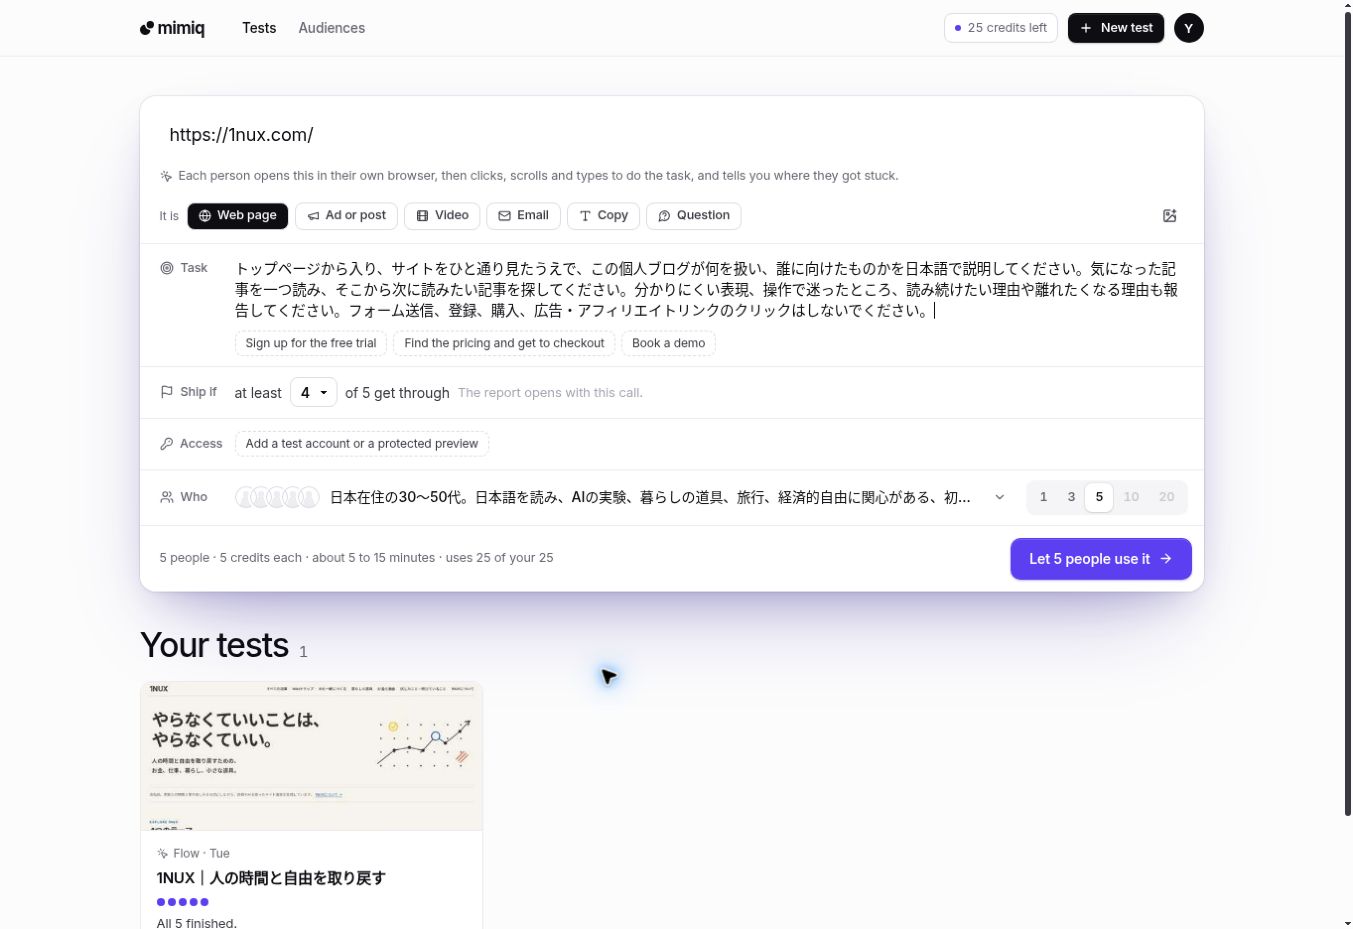Click 'Add a test account or a protected preview'
This screenshot has width=1353, height=929.
362,444
